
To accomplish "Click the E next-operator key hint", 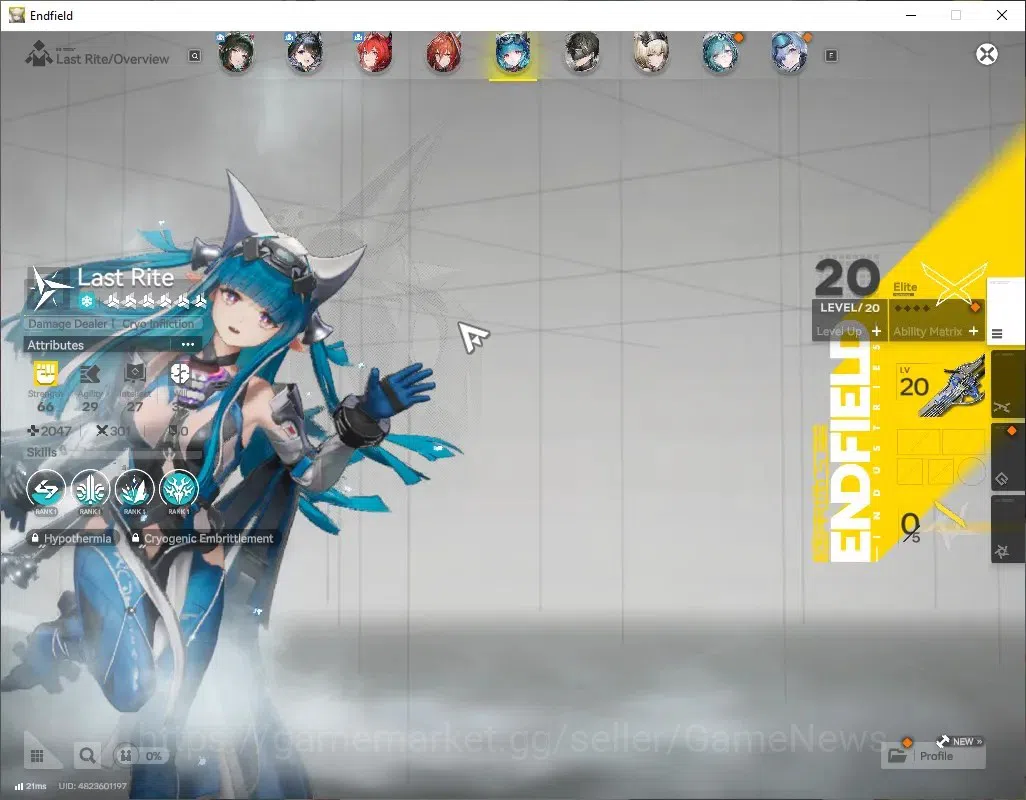I will pyautogui.click(x=831, y=56).
